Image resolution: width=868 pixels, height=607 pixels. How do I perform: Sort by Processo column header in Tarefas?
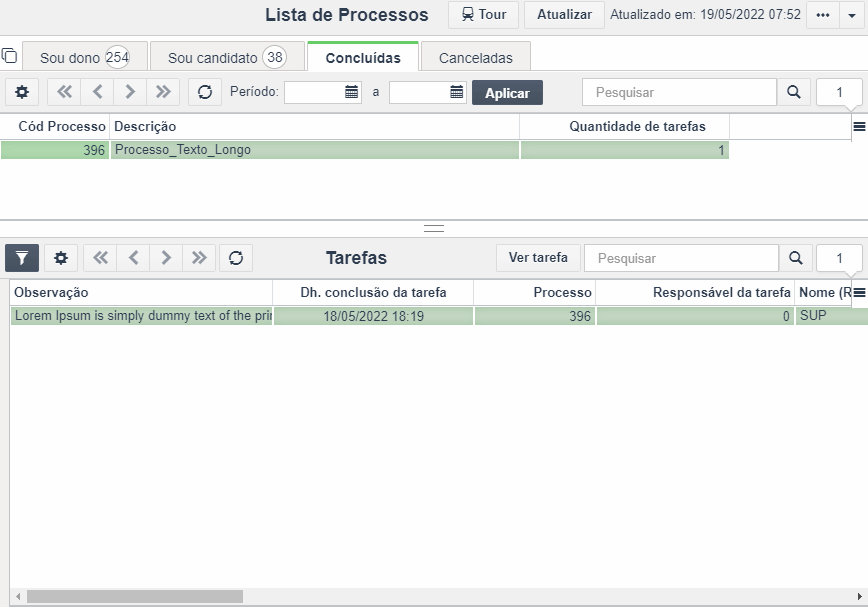[535, 293]
